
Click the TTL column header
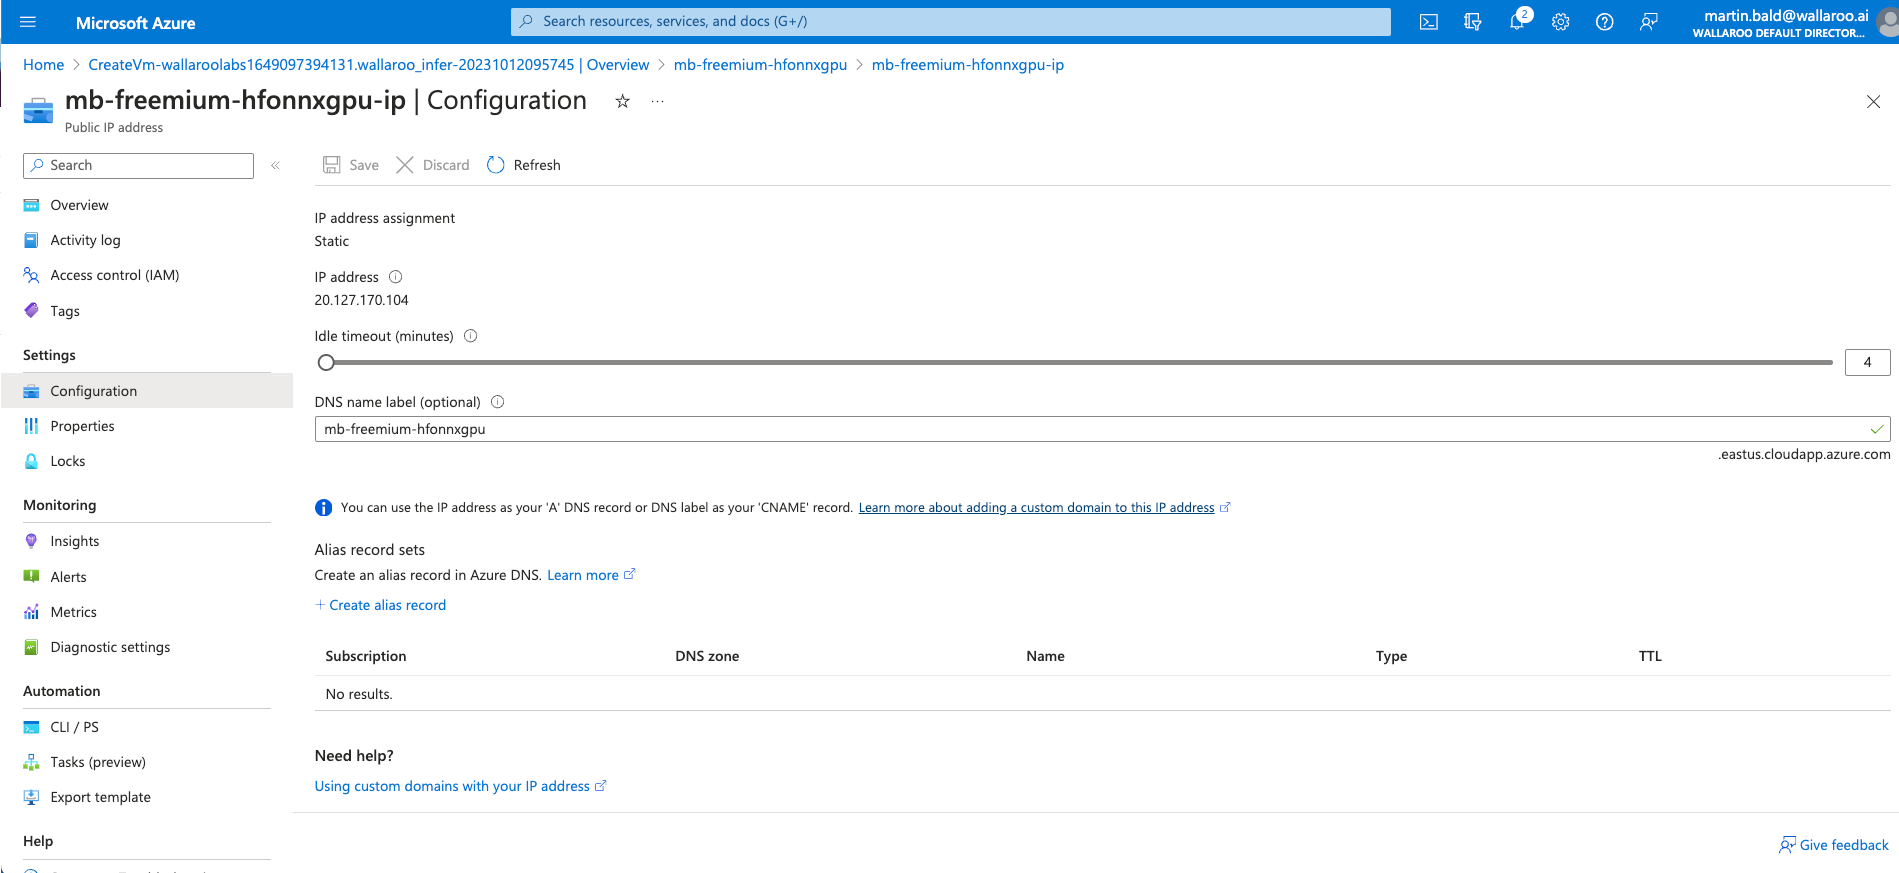[x=1650, y=656]
